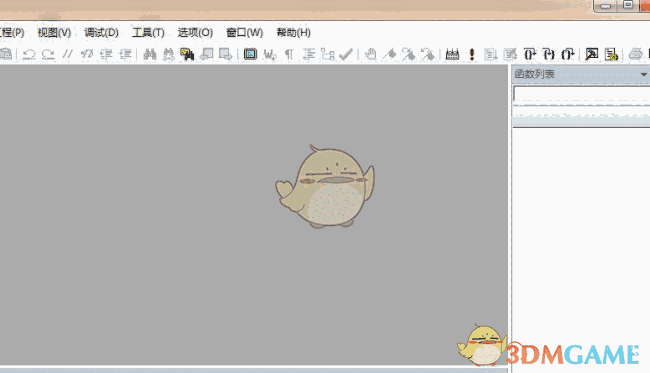The width and height of the screenshot is (650, 373).
Task: Open the 帮助(H) menu
Action: [x=293, y=32]
